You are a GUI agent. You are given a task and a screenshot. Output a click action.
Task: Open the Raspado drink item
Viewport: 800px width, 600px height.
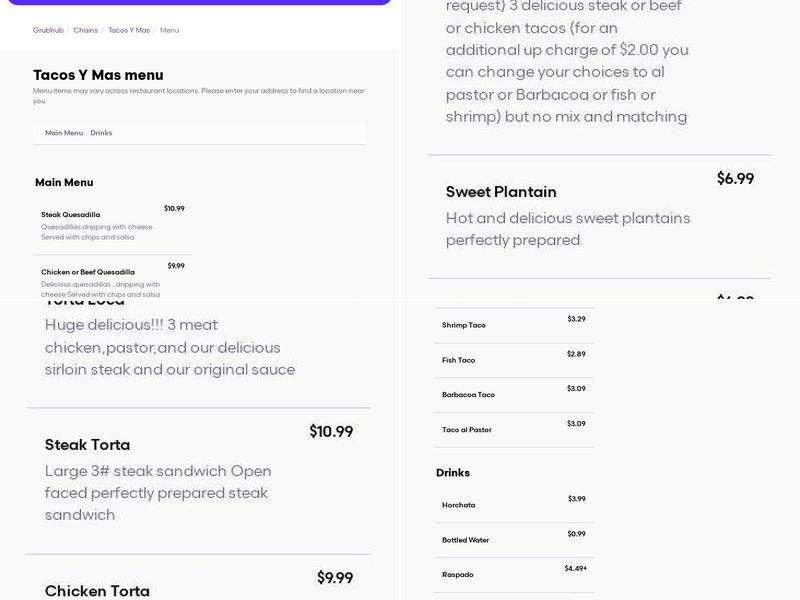(x=458, y=575)
